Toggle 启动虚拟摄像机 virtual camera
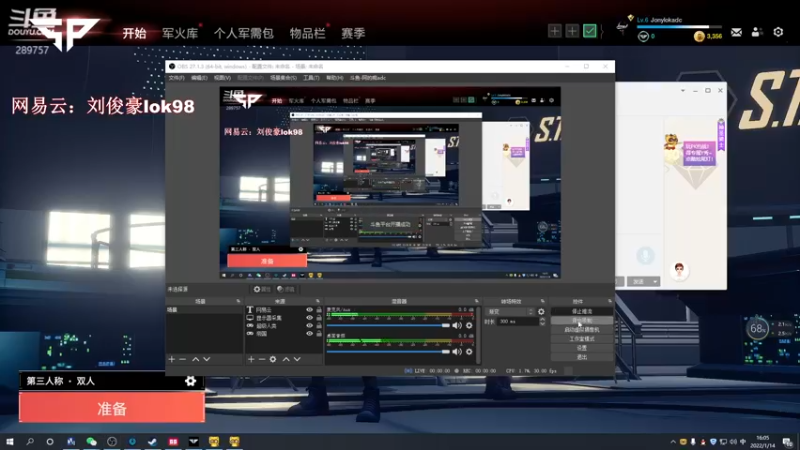 point(582,330)
